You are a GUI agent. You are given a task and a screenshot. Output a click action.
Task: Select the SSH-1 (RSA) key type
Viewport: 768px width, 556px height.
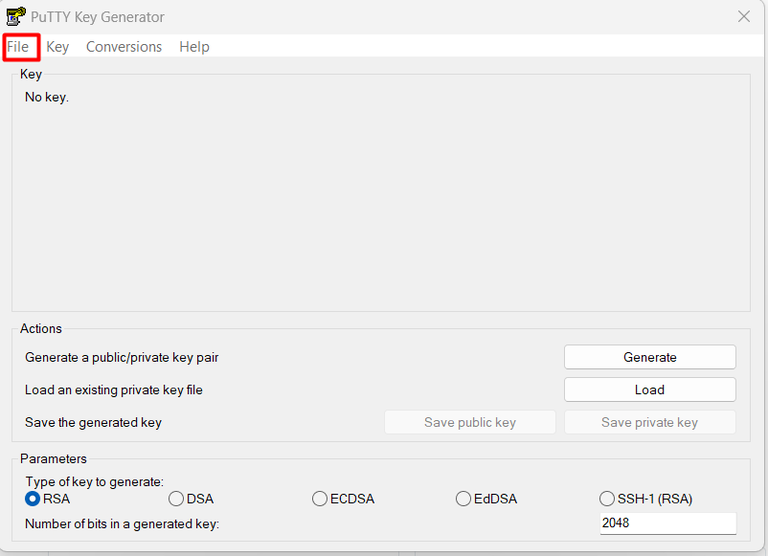pyautogui.click(x=607, y=499)
